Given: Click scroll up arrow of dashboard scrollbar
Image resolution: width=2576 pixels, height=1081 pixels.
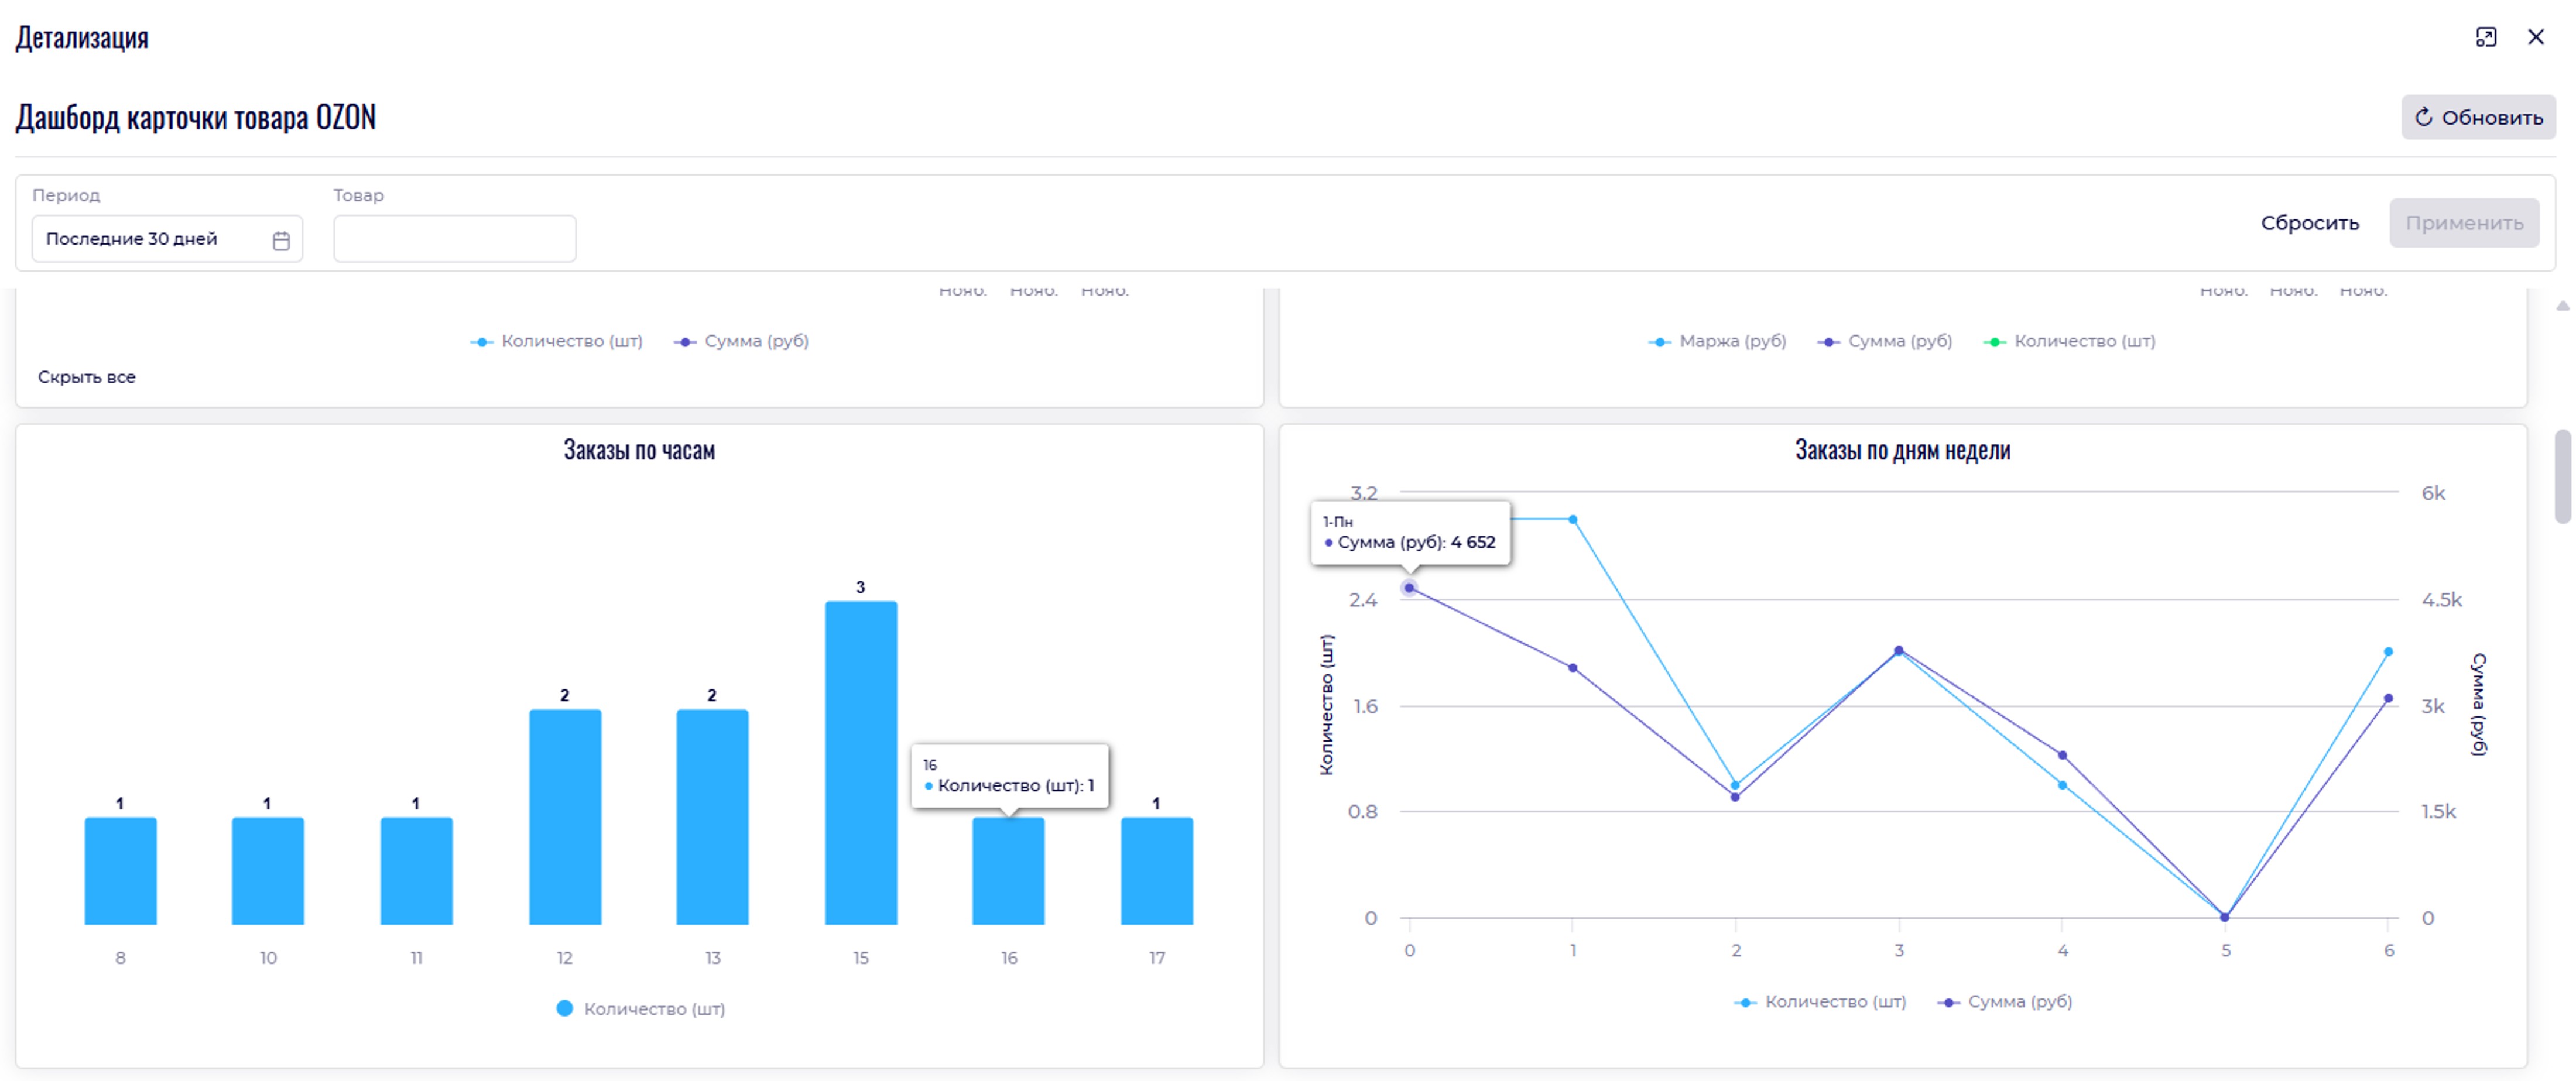Looking at the screenshot, I should pyautogui.click(x=2562, y=306).
